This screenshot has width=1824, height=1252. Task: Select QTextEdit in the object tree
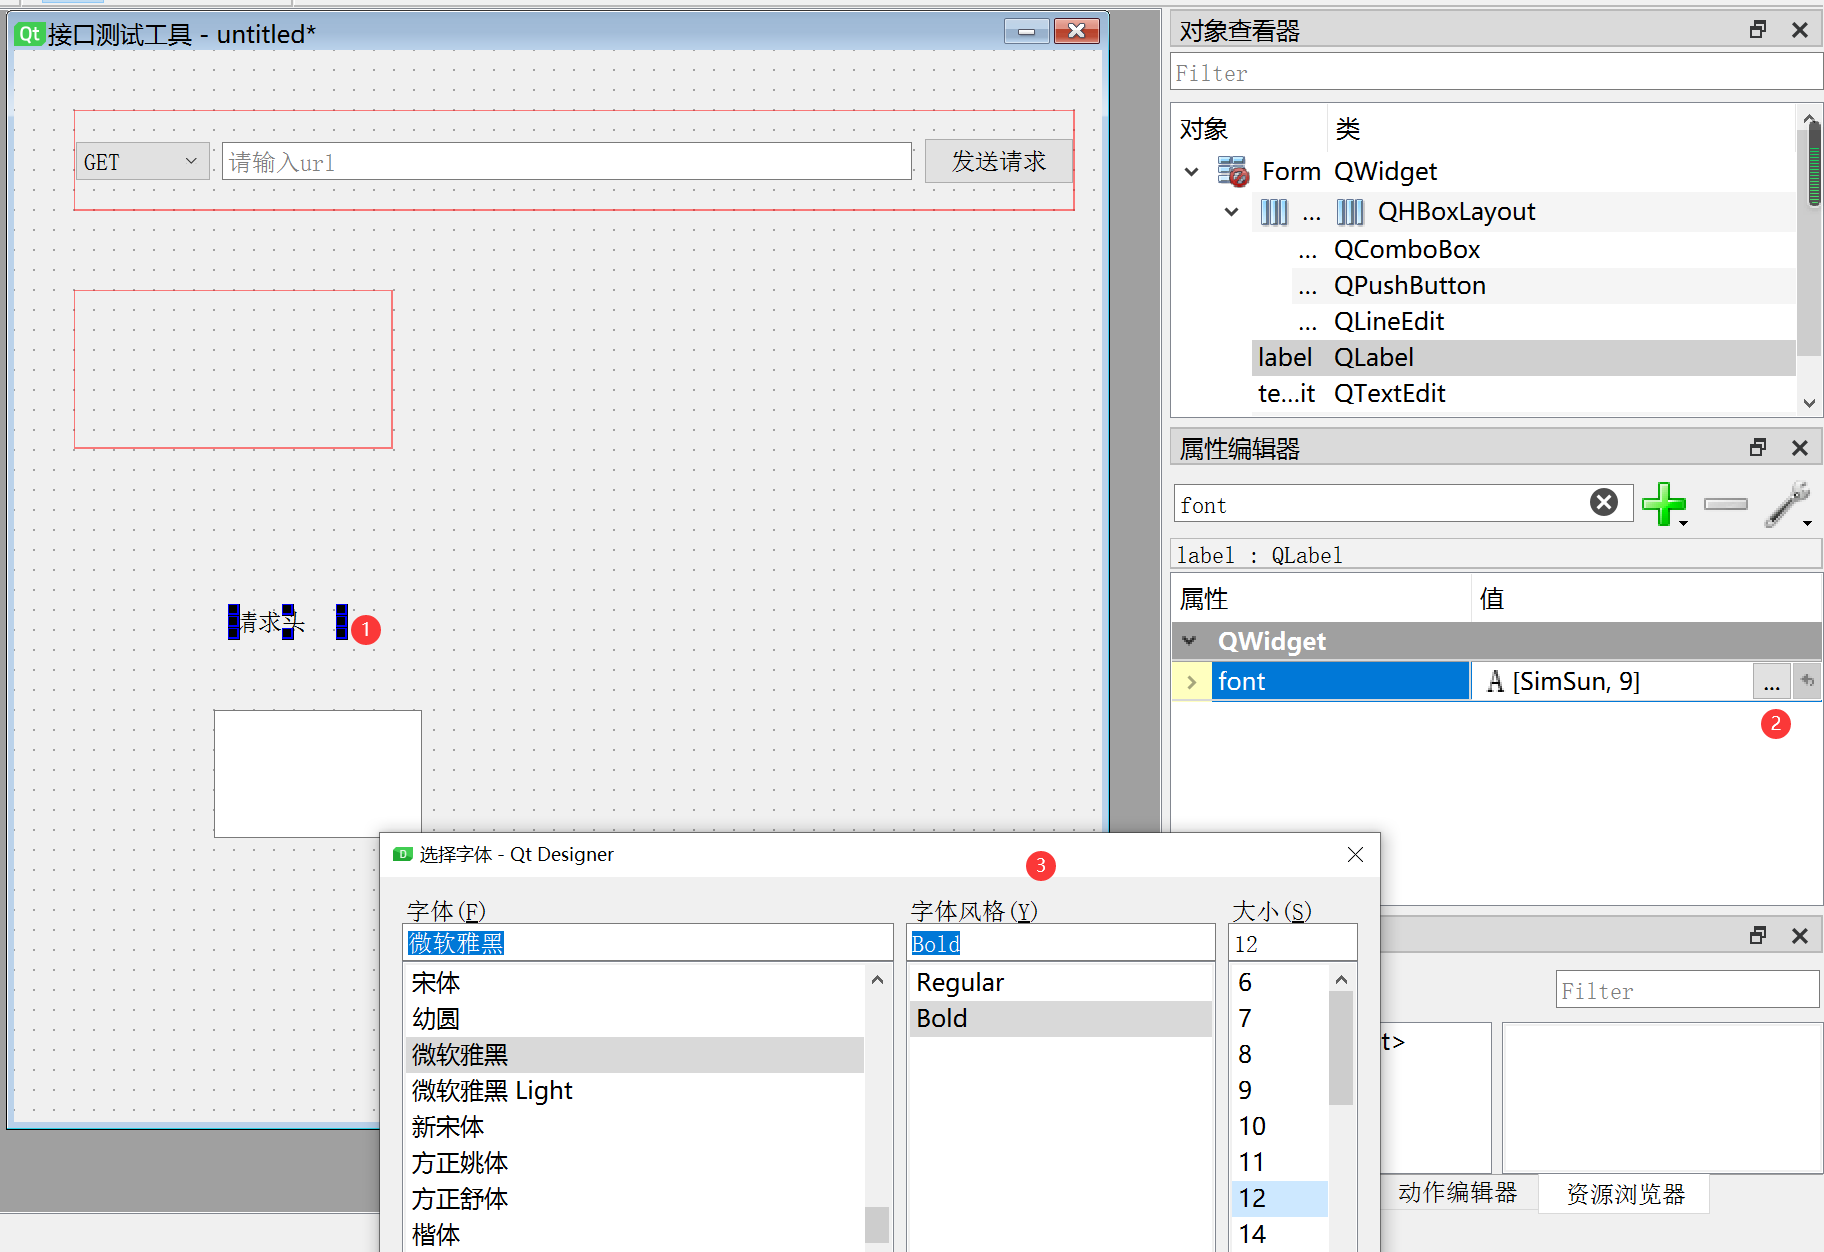pos(1389,394)
